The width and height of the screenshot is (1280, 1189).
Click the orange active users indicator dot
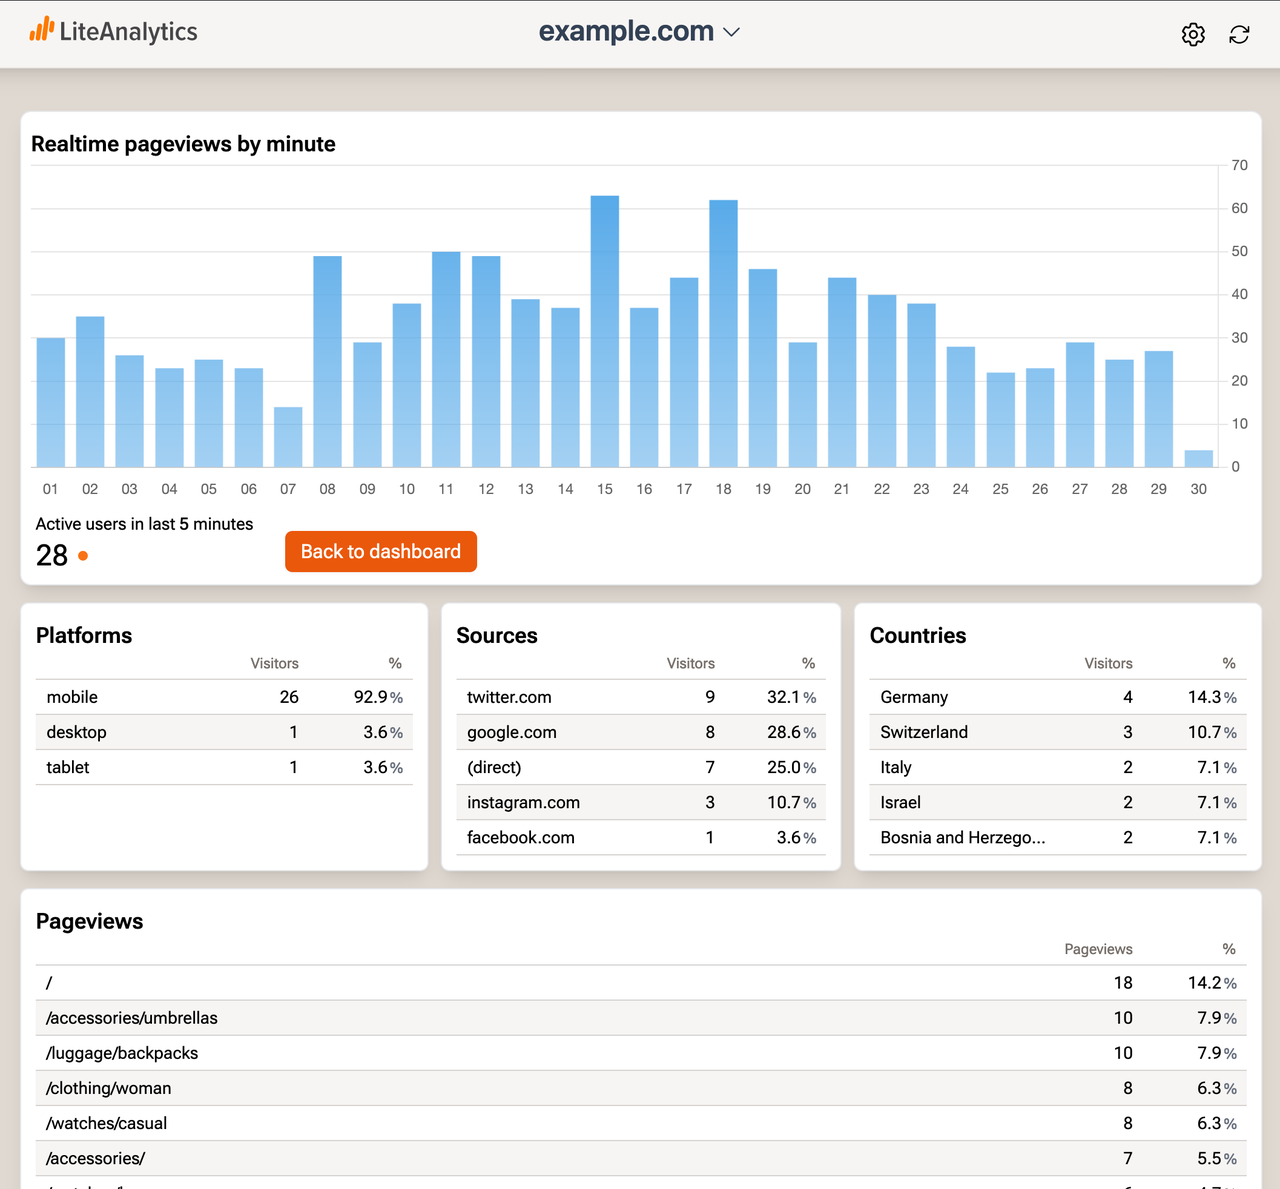(82, 555)
